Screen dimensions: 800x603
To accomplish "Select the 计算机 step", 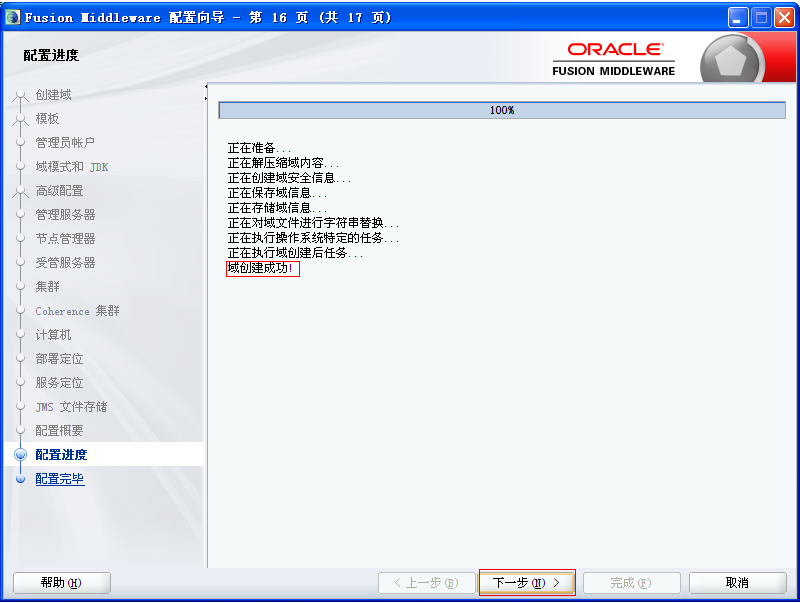I will 53,334.
